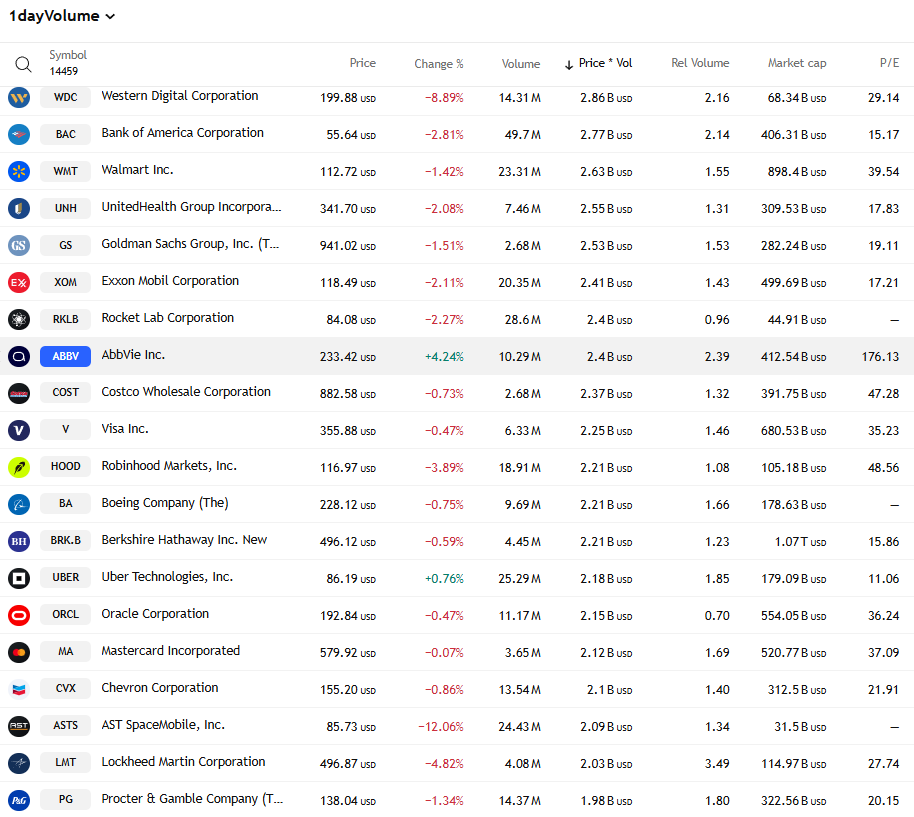Viewport: 914px width, 817px height.
Task: Open the BRK.B ticker symbol
Action: [x=65, y=540]
